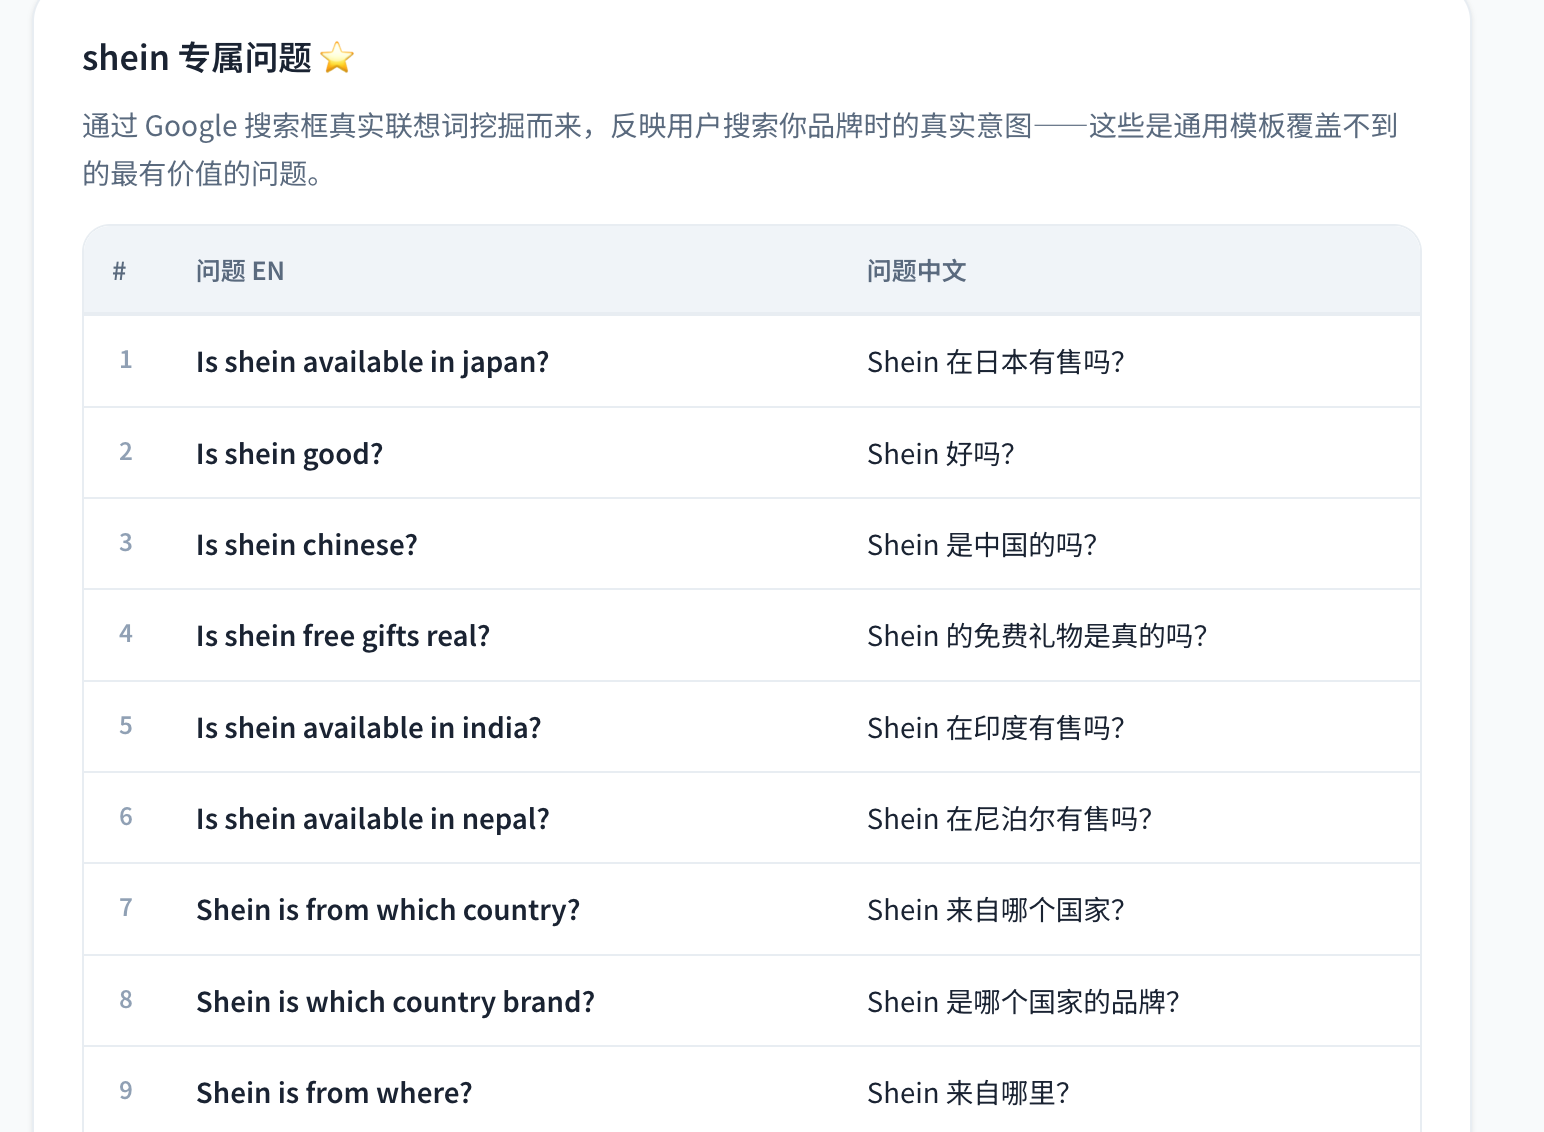The width and height of the screenshot is (1544, 1132).
Task: Select the heading "shein 专属问题"
Action: coord(197,58)
